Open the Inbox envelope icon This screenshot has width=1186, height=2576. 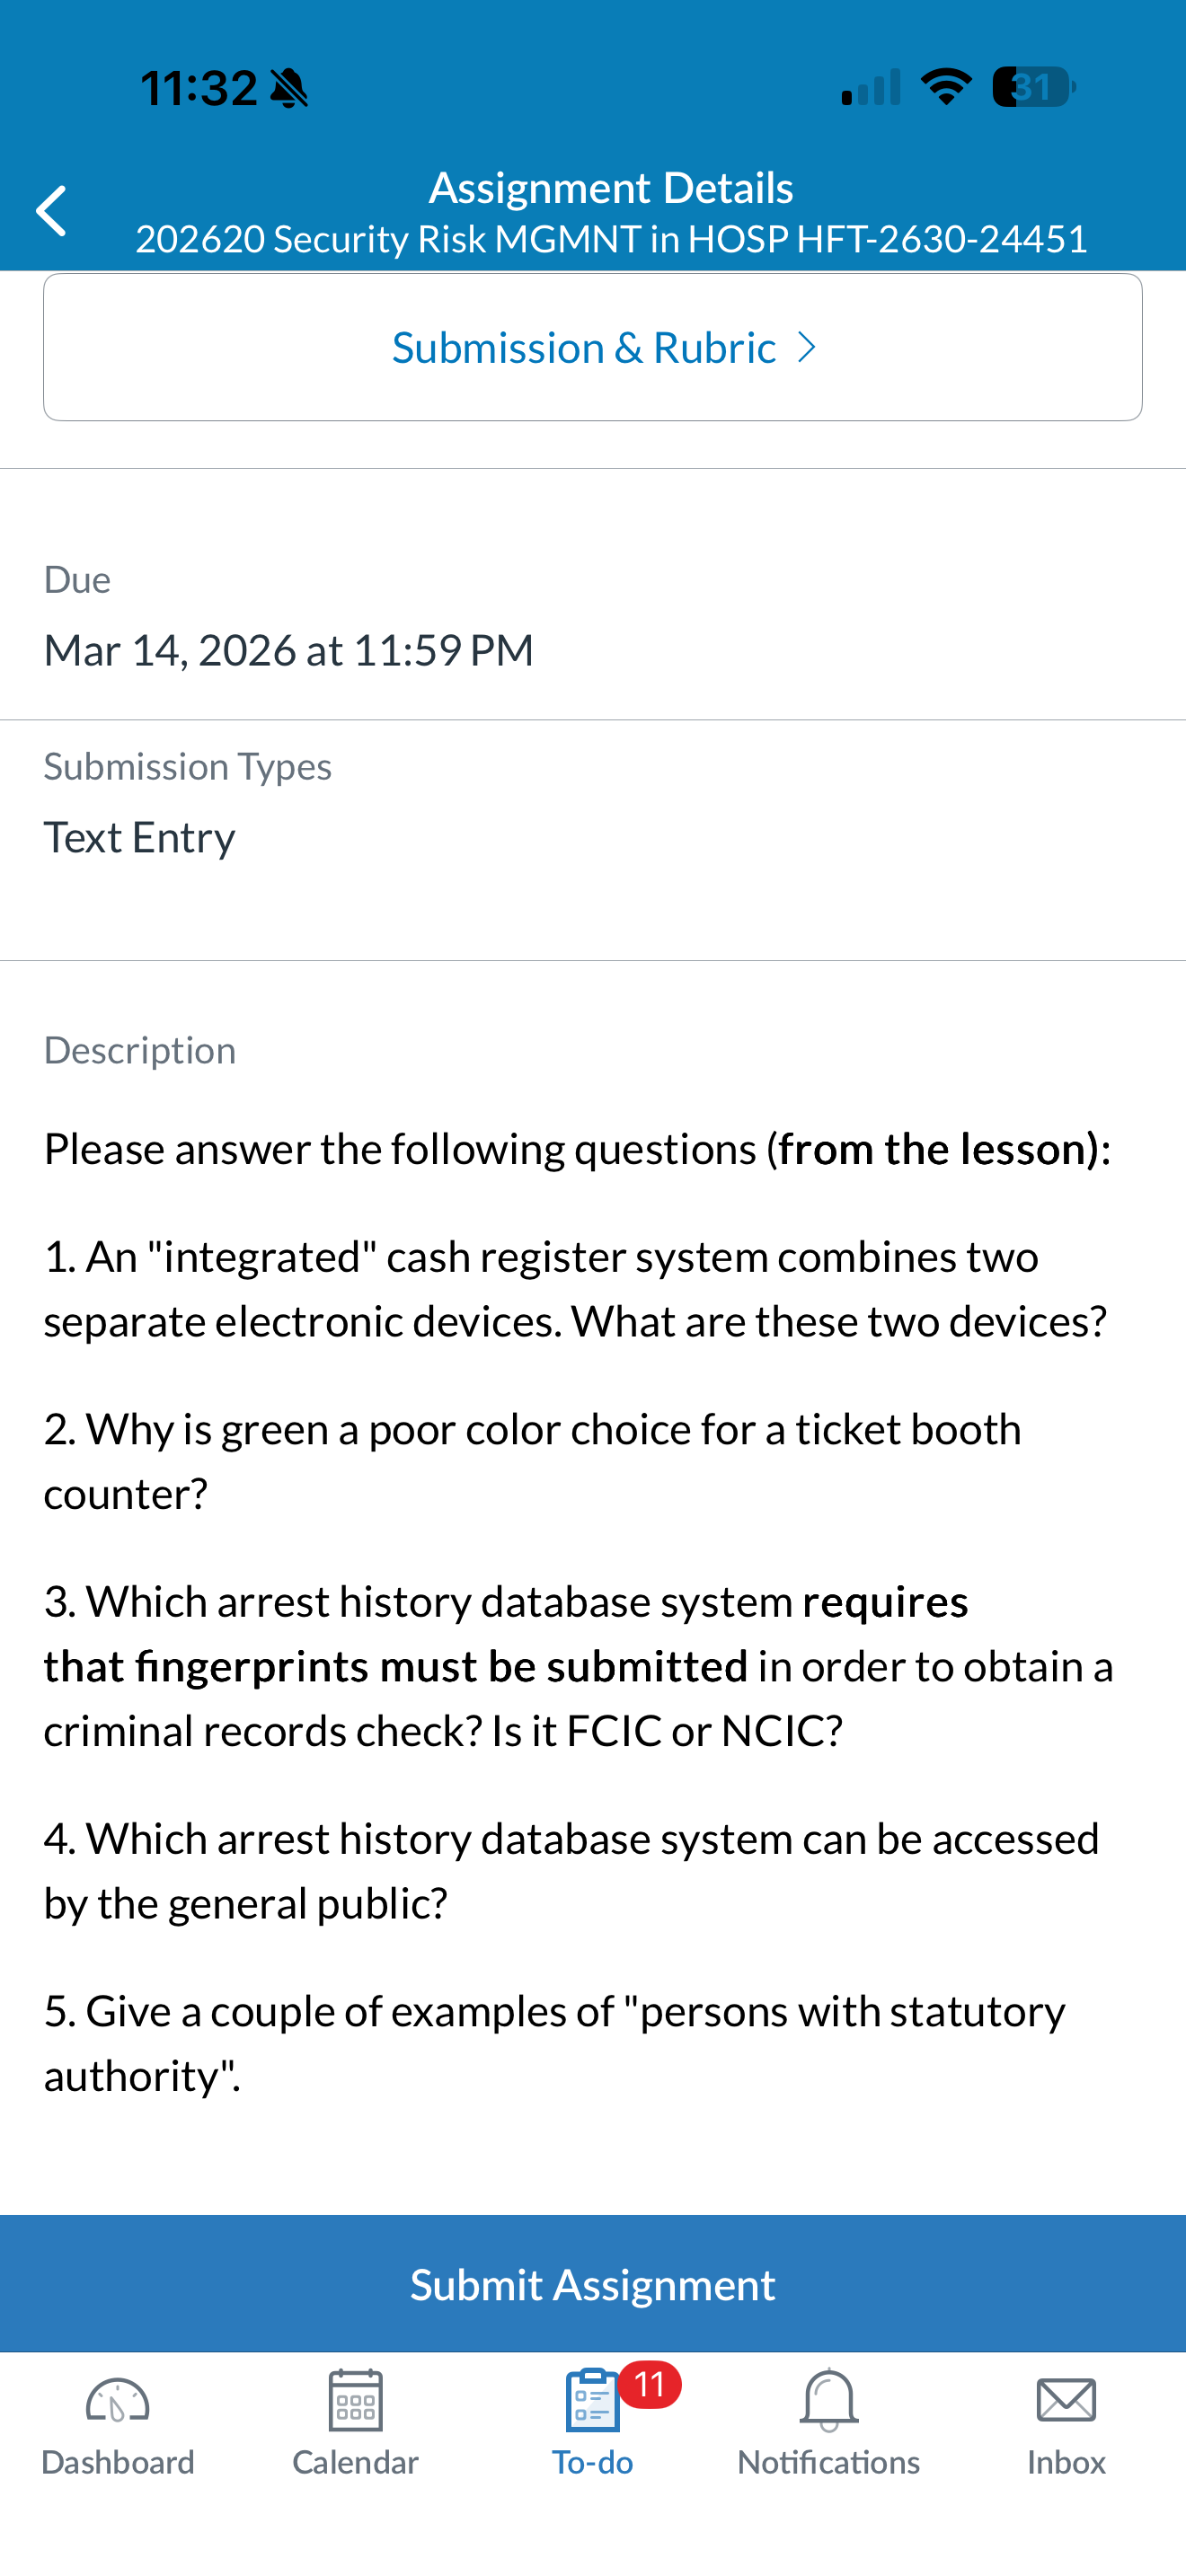coord(1066,2400)
